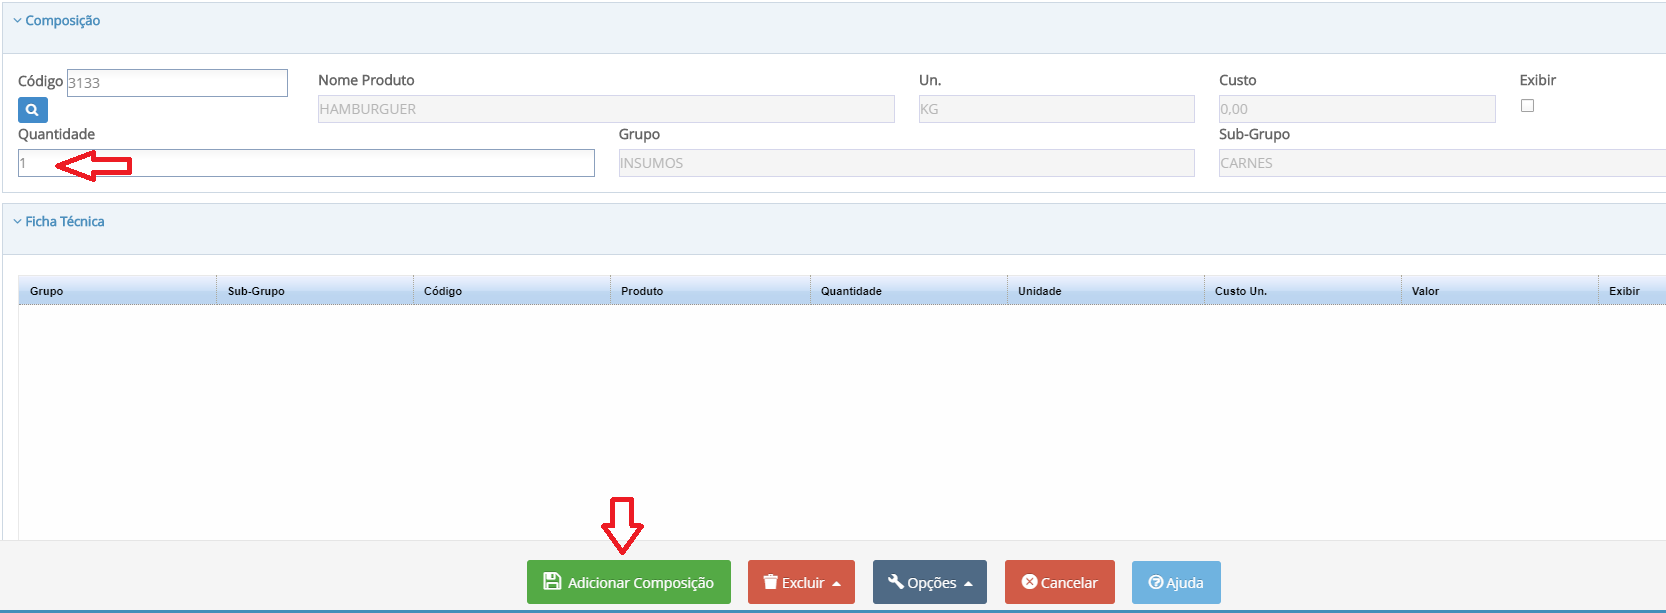Viewport: 1666px width, 613px height.
Task: Open the Opções dropdown menu
Action: coord(930,582)
